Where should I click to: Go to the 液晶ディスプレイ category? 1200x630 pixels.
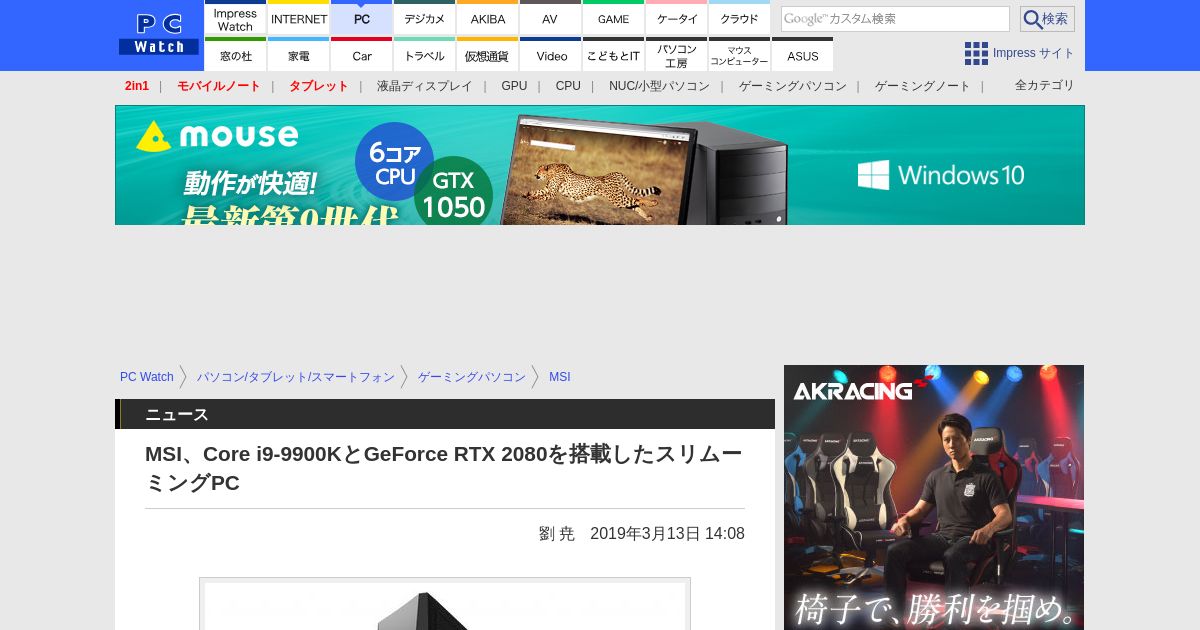(x=424, y=86)
